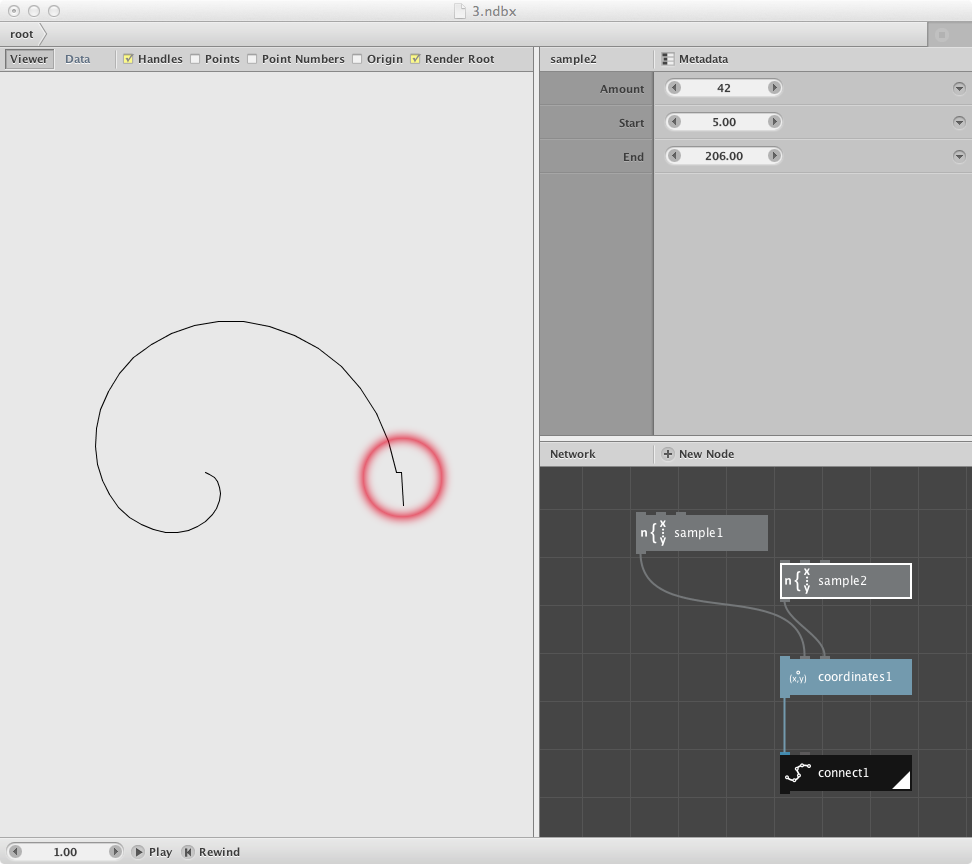Screen dimensions: 972x864
Task: Decrease the Amount value with left arrow
Action: coord(674,87)
